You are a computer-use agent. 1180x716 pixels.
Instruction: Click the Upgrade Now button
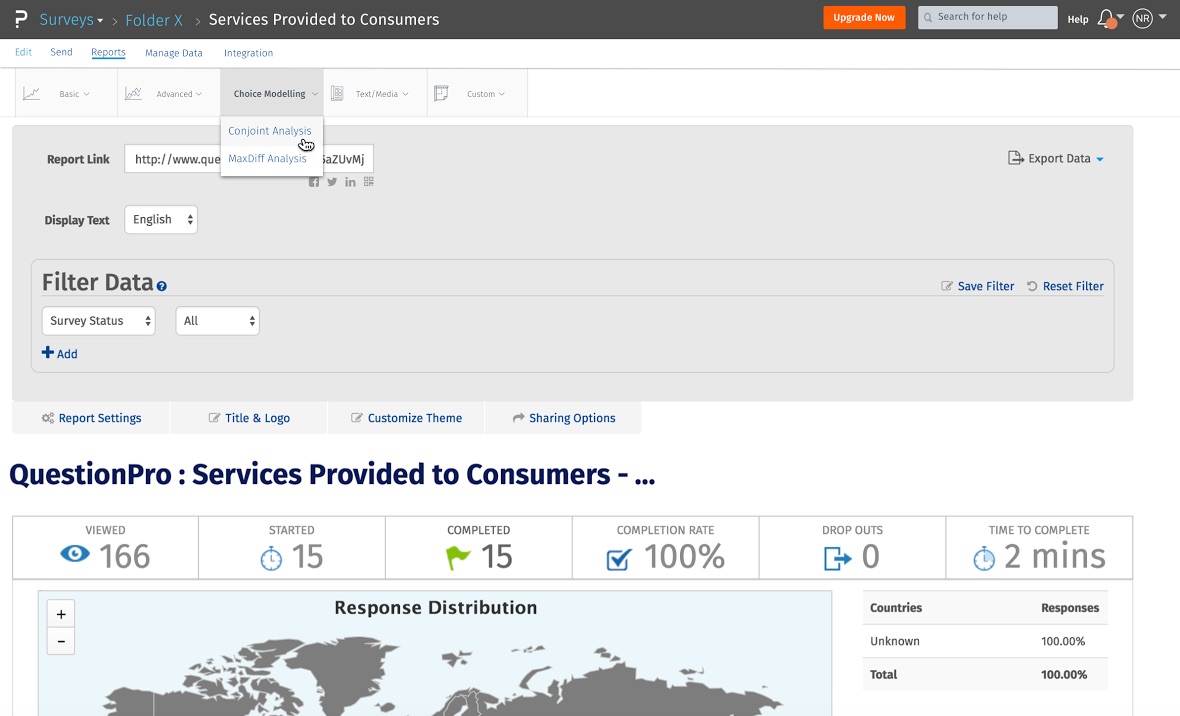pyautogui.click(x=864, y=17)
